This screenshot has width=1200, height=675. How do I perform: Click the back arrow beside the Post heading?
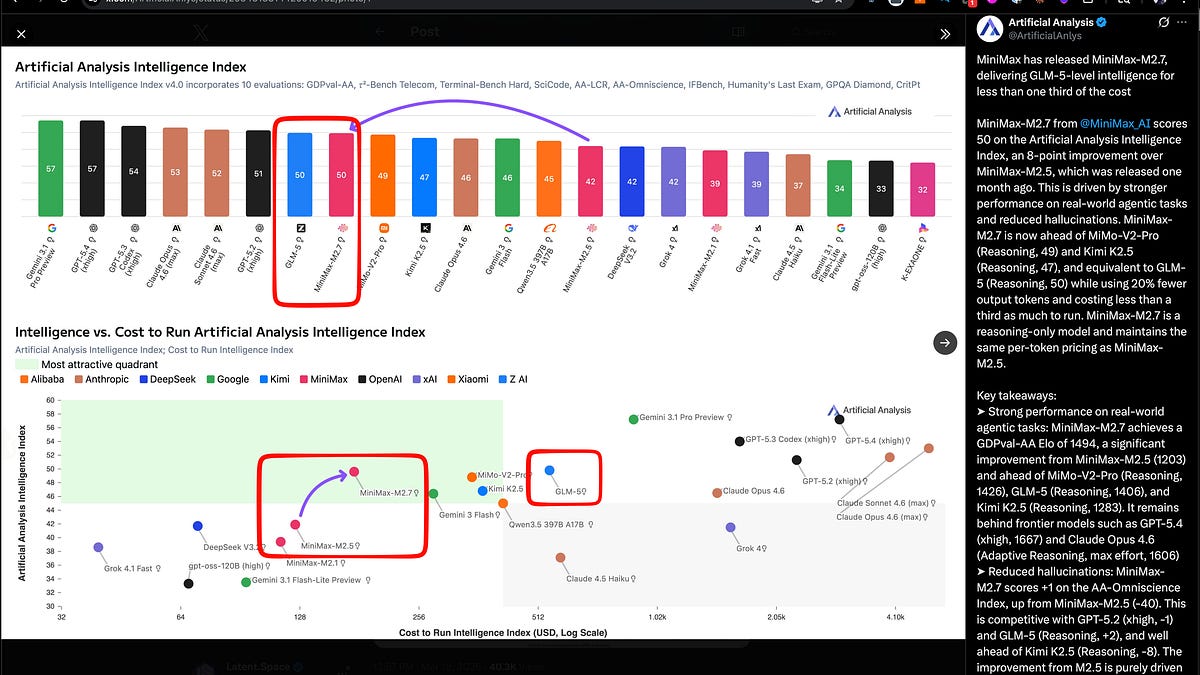380,32
